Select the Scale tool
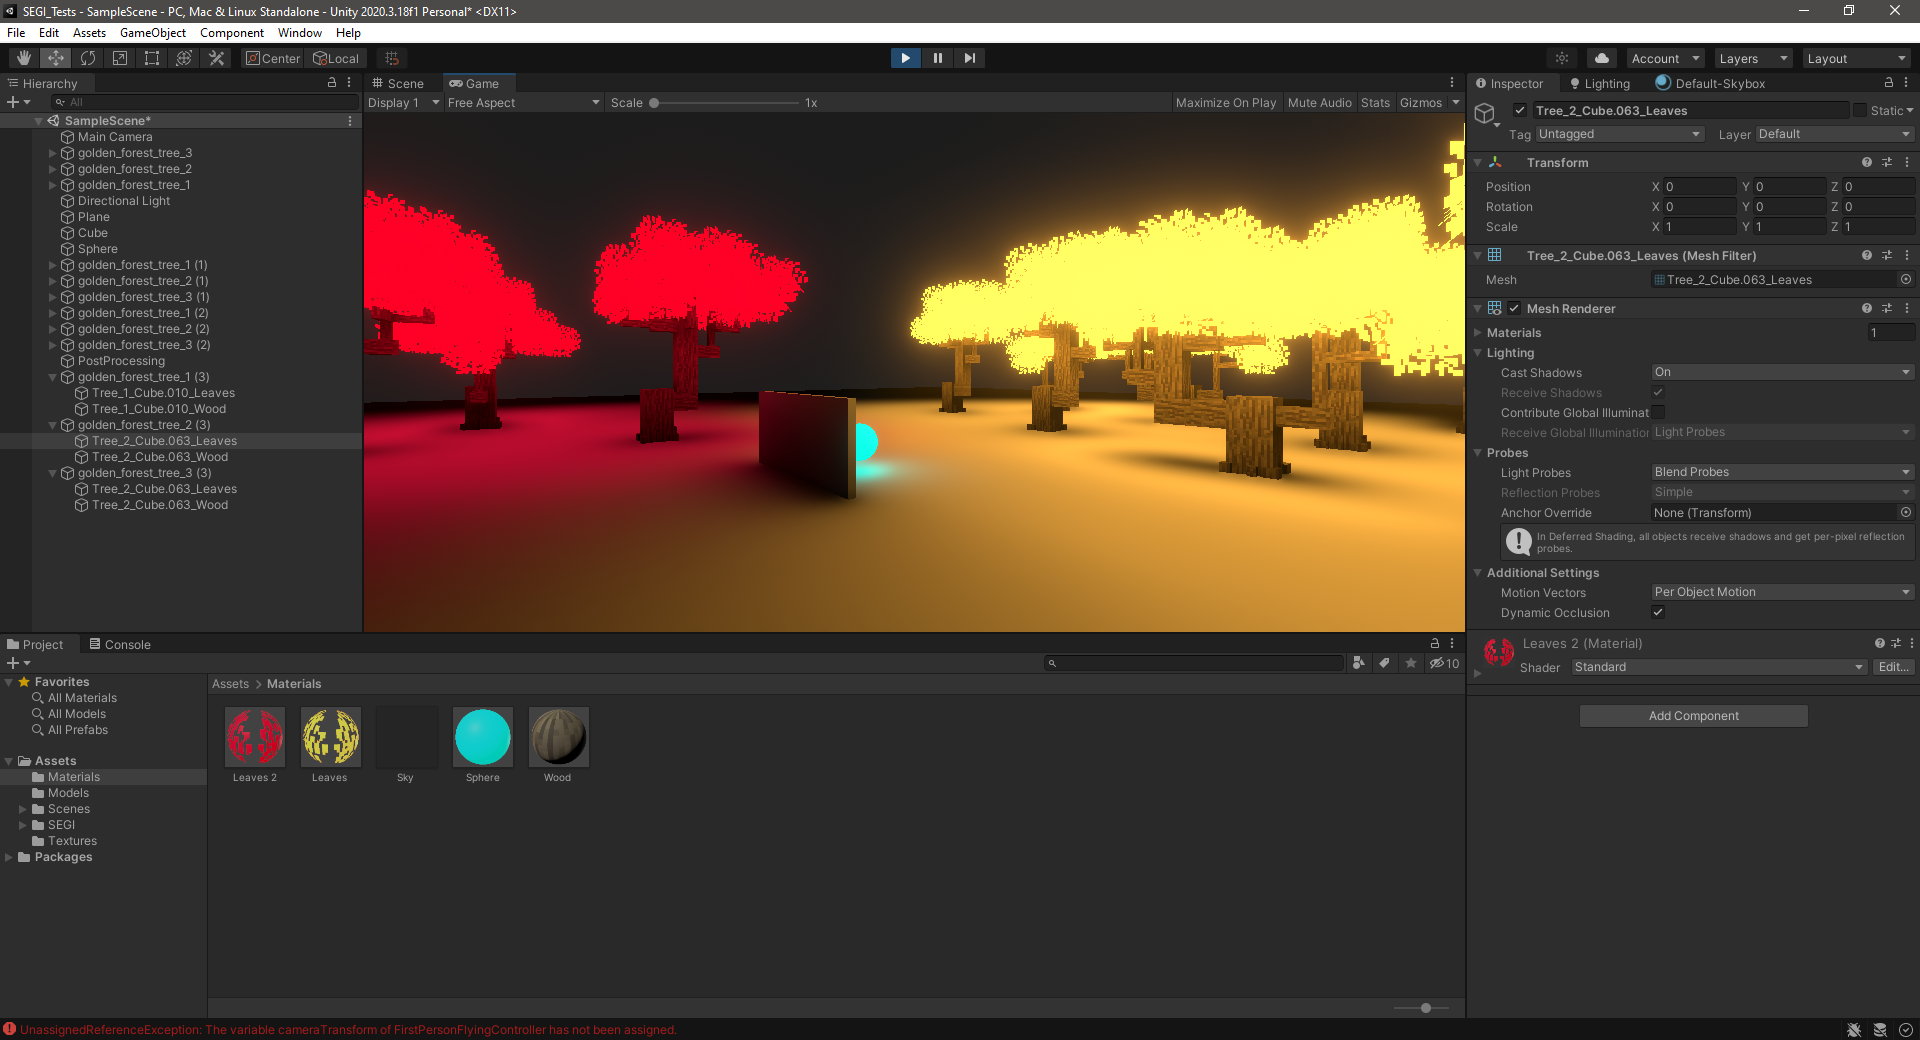 [x=120, y=58]
